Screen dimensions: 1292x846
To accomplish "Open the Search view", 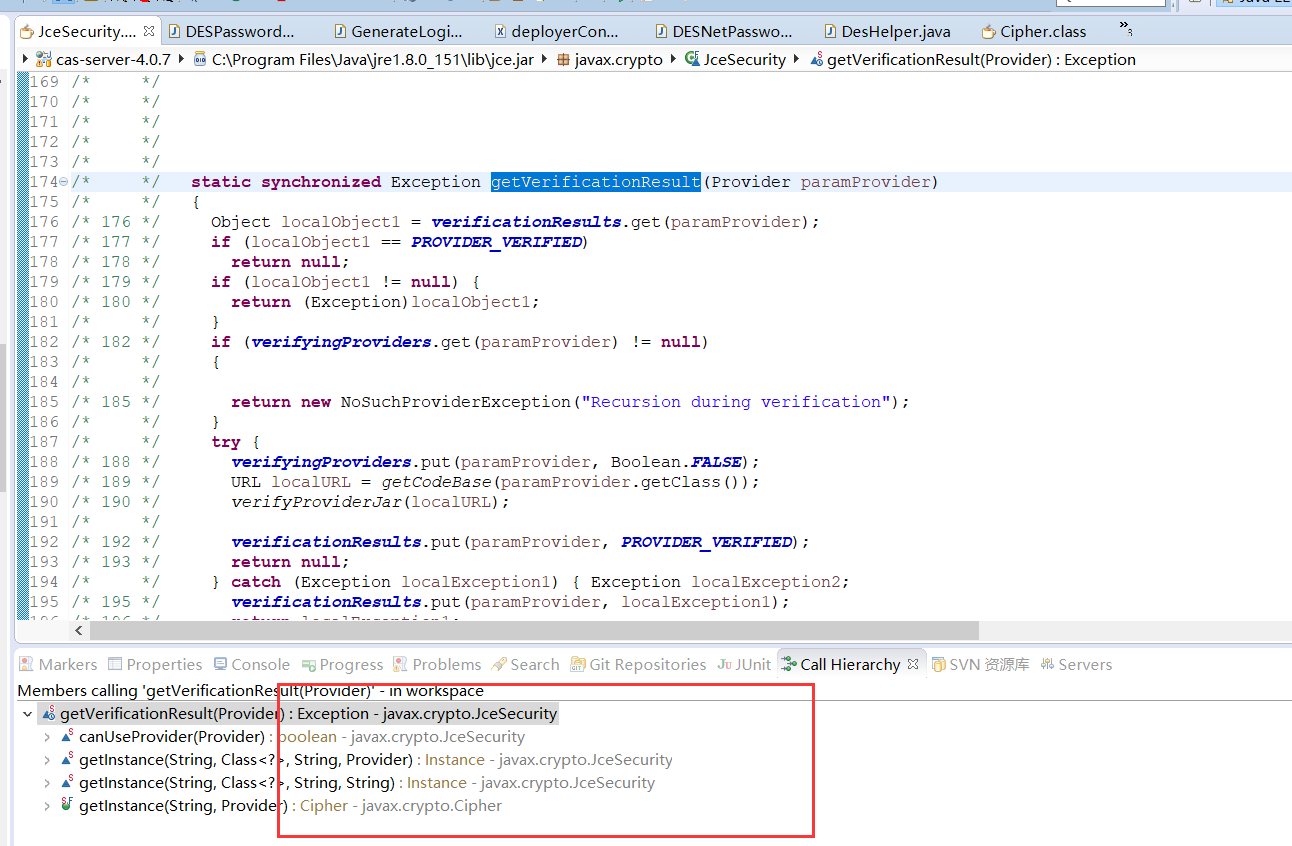I will point(533,663).
